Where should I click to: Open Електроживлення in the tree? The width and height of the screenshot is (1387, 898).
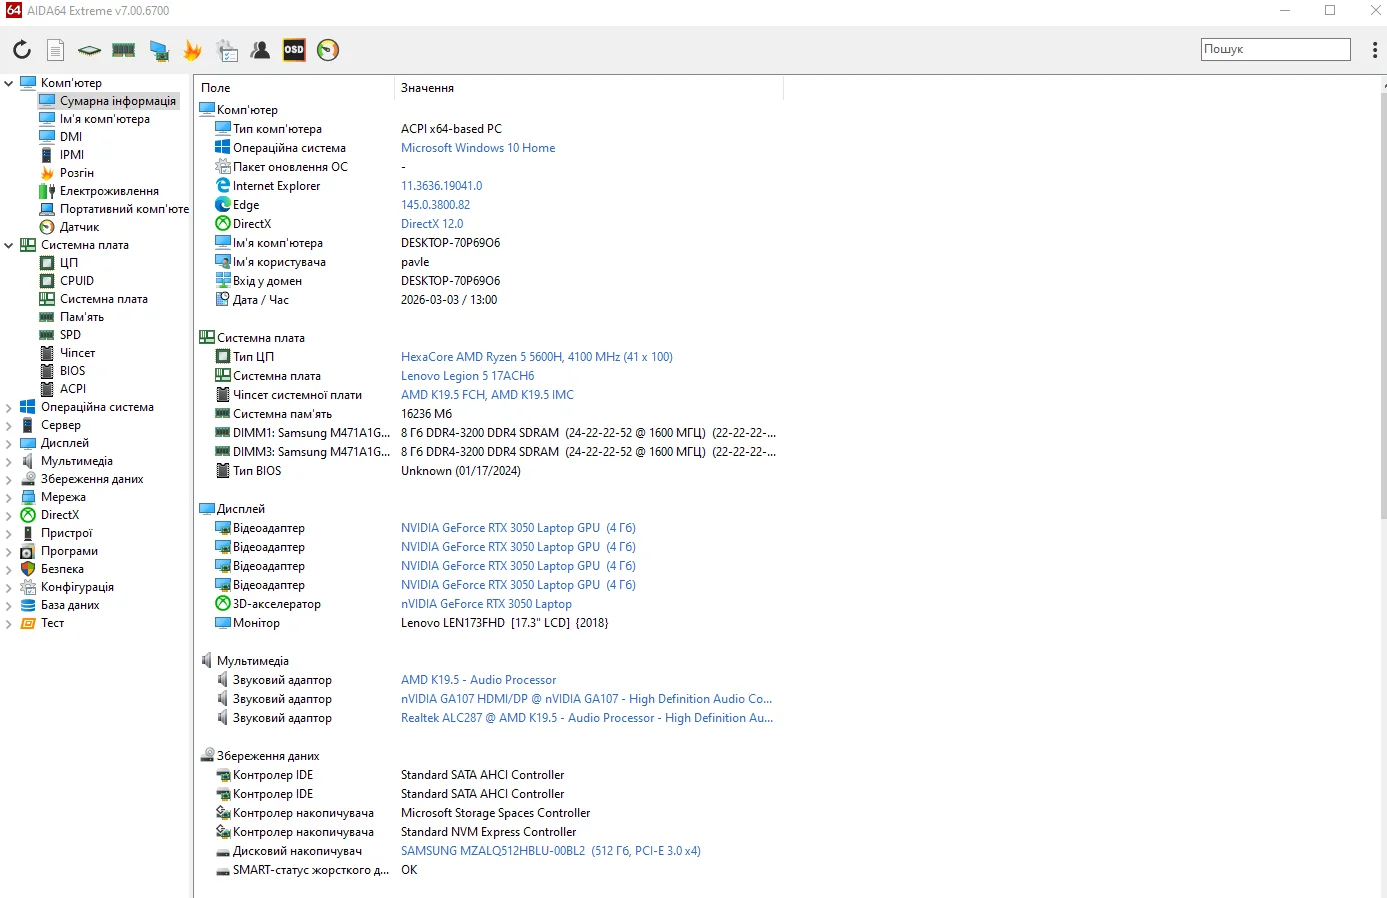coord(109,191)
